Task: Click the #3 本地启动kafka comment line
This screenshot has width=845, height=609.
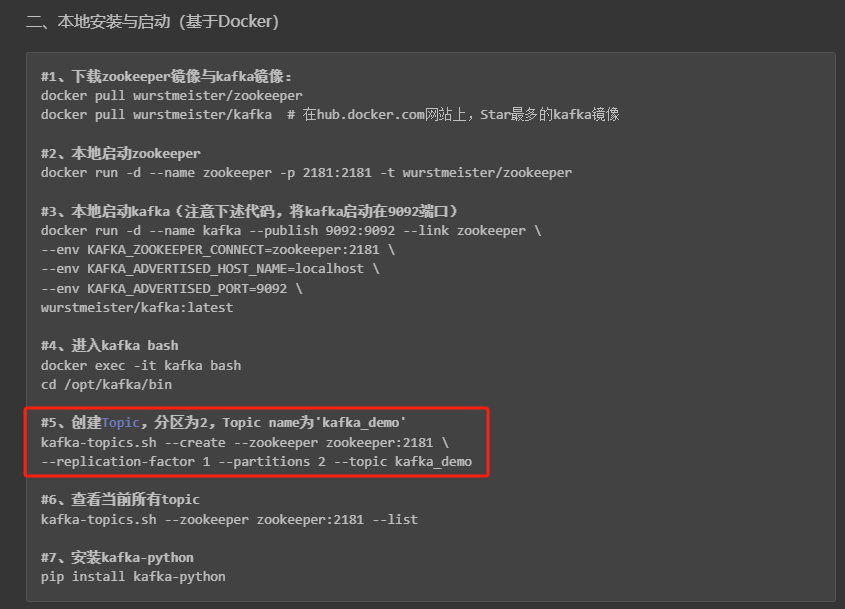Action: pyautogui.click(x=249, y=211)
